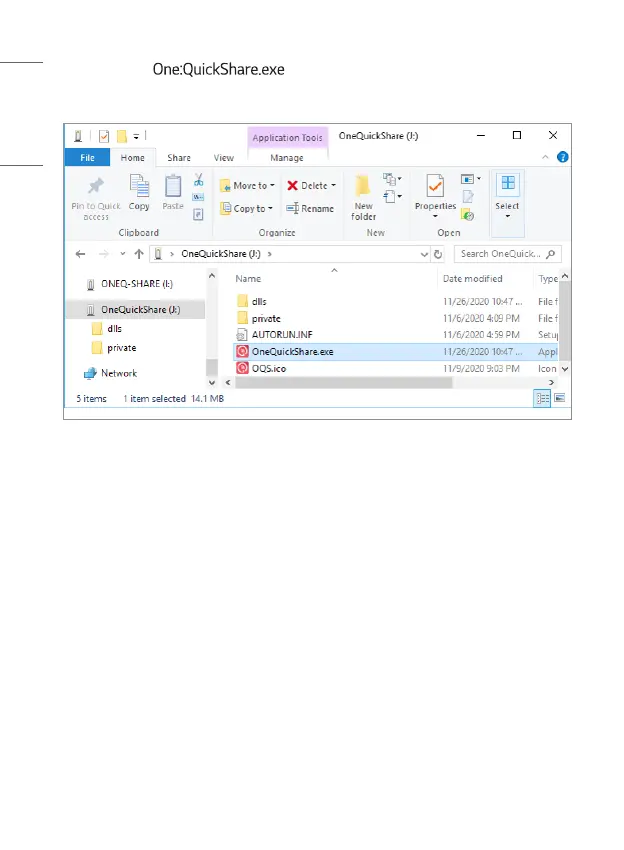Open the File tab
Screen dimensions: 624x850
[x=87, y=158]
